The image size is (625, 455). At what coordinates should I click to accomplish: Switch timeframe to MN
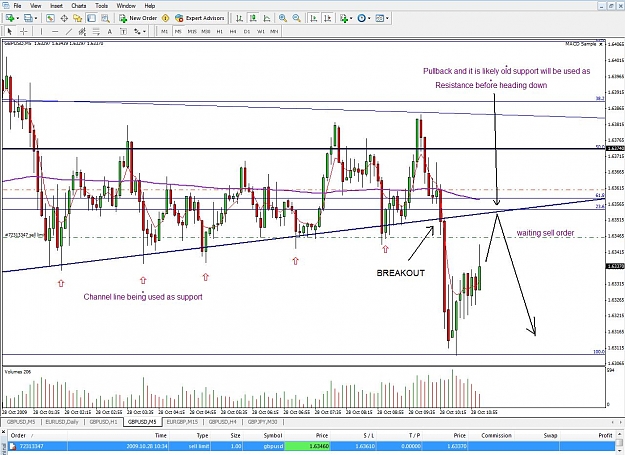(x=274, y=31)
